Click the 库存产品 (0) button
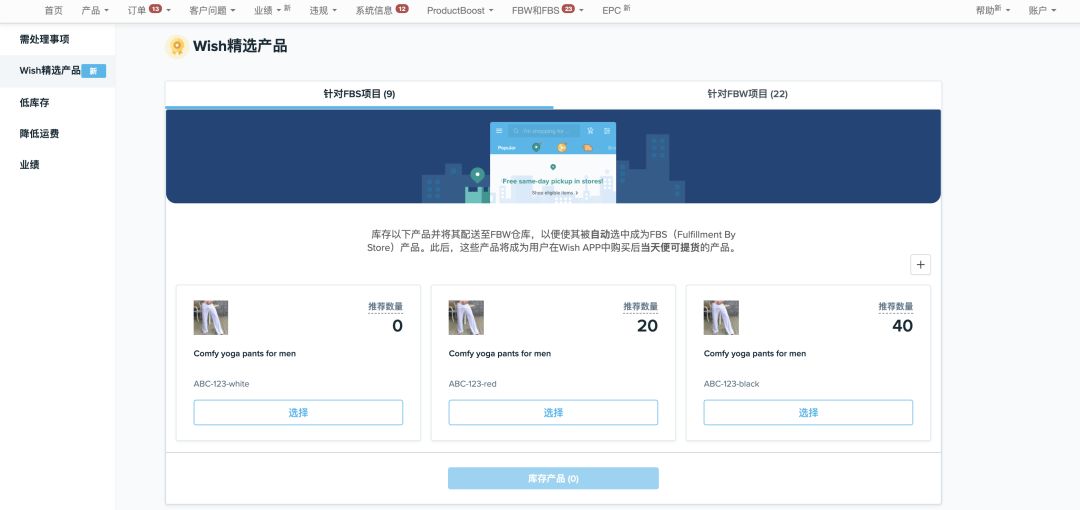The width and height of the screenshot is (1080, 510). click(553, 478)
